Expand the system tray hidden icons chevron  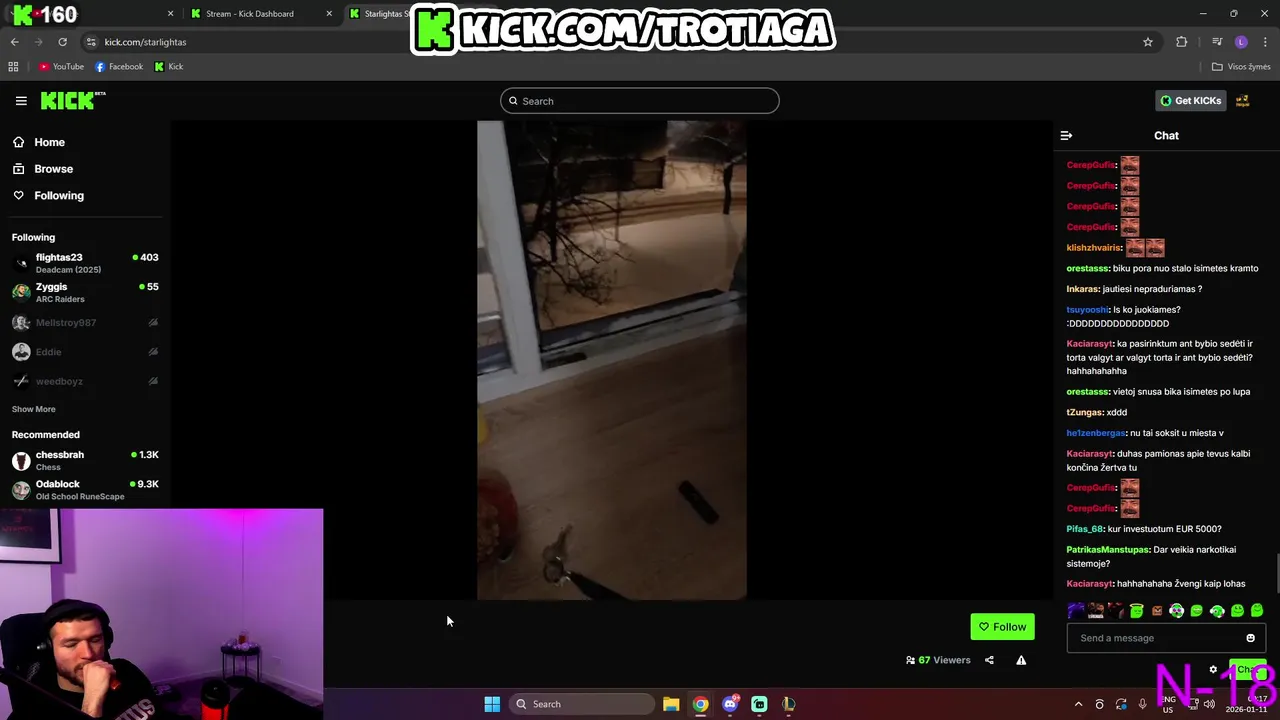tap(1078, 704)
